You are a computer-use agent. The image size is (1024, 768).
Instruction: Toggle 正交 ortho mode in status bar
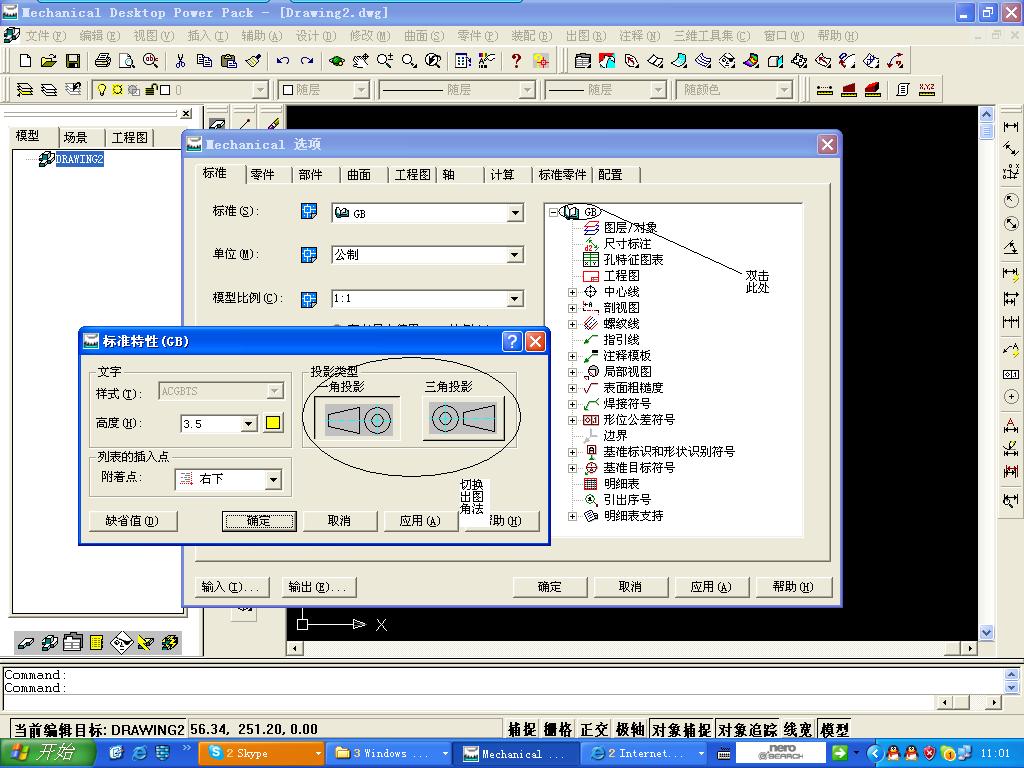(594, 729)
